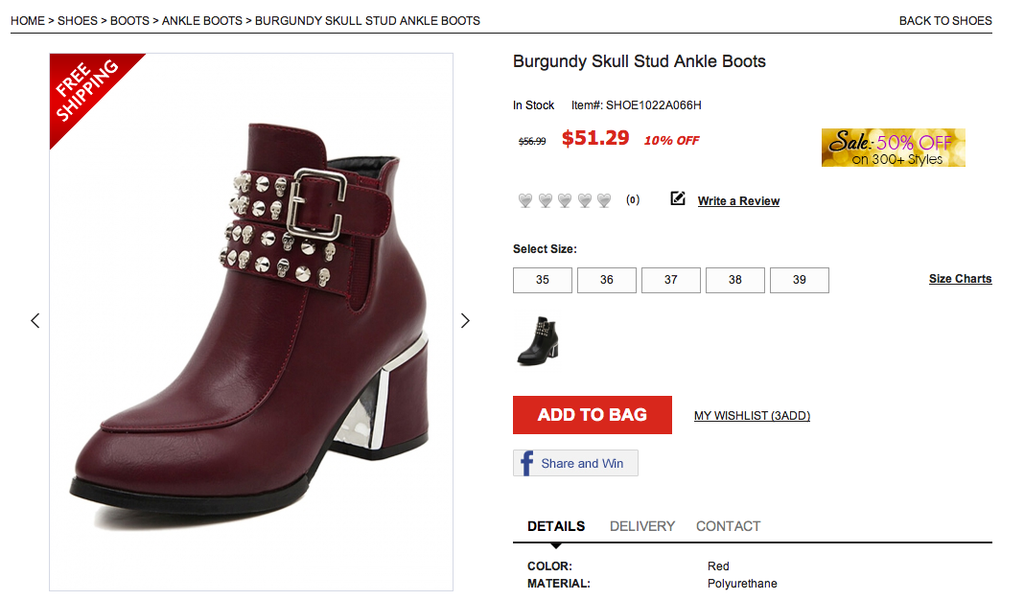Click the previous image arrow
1024x600 pixels.
pos(35,321)
